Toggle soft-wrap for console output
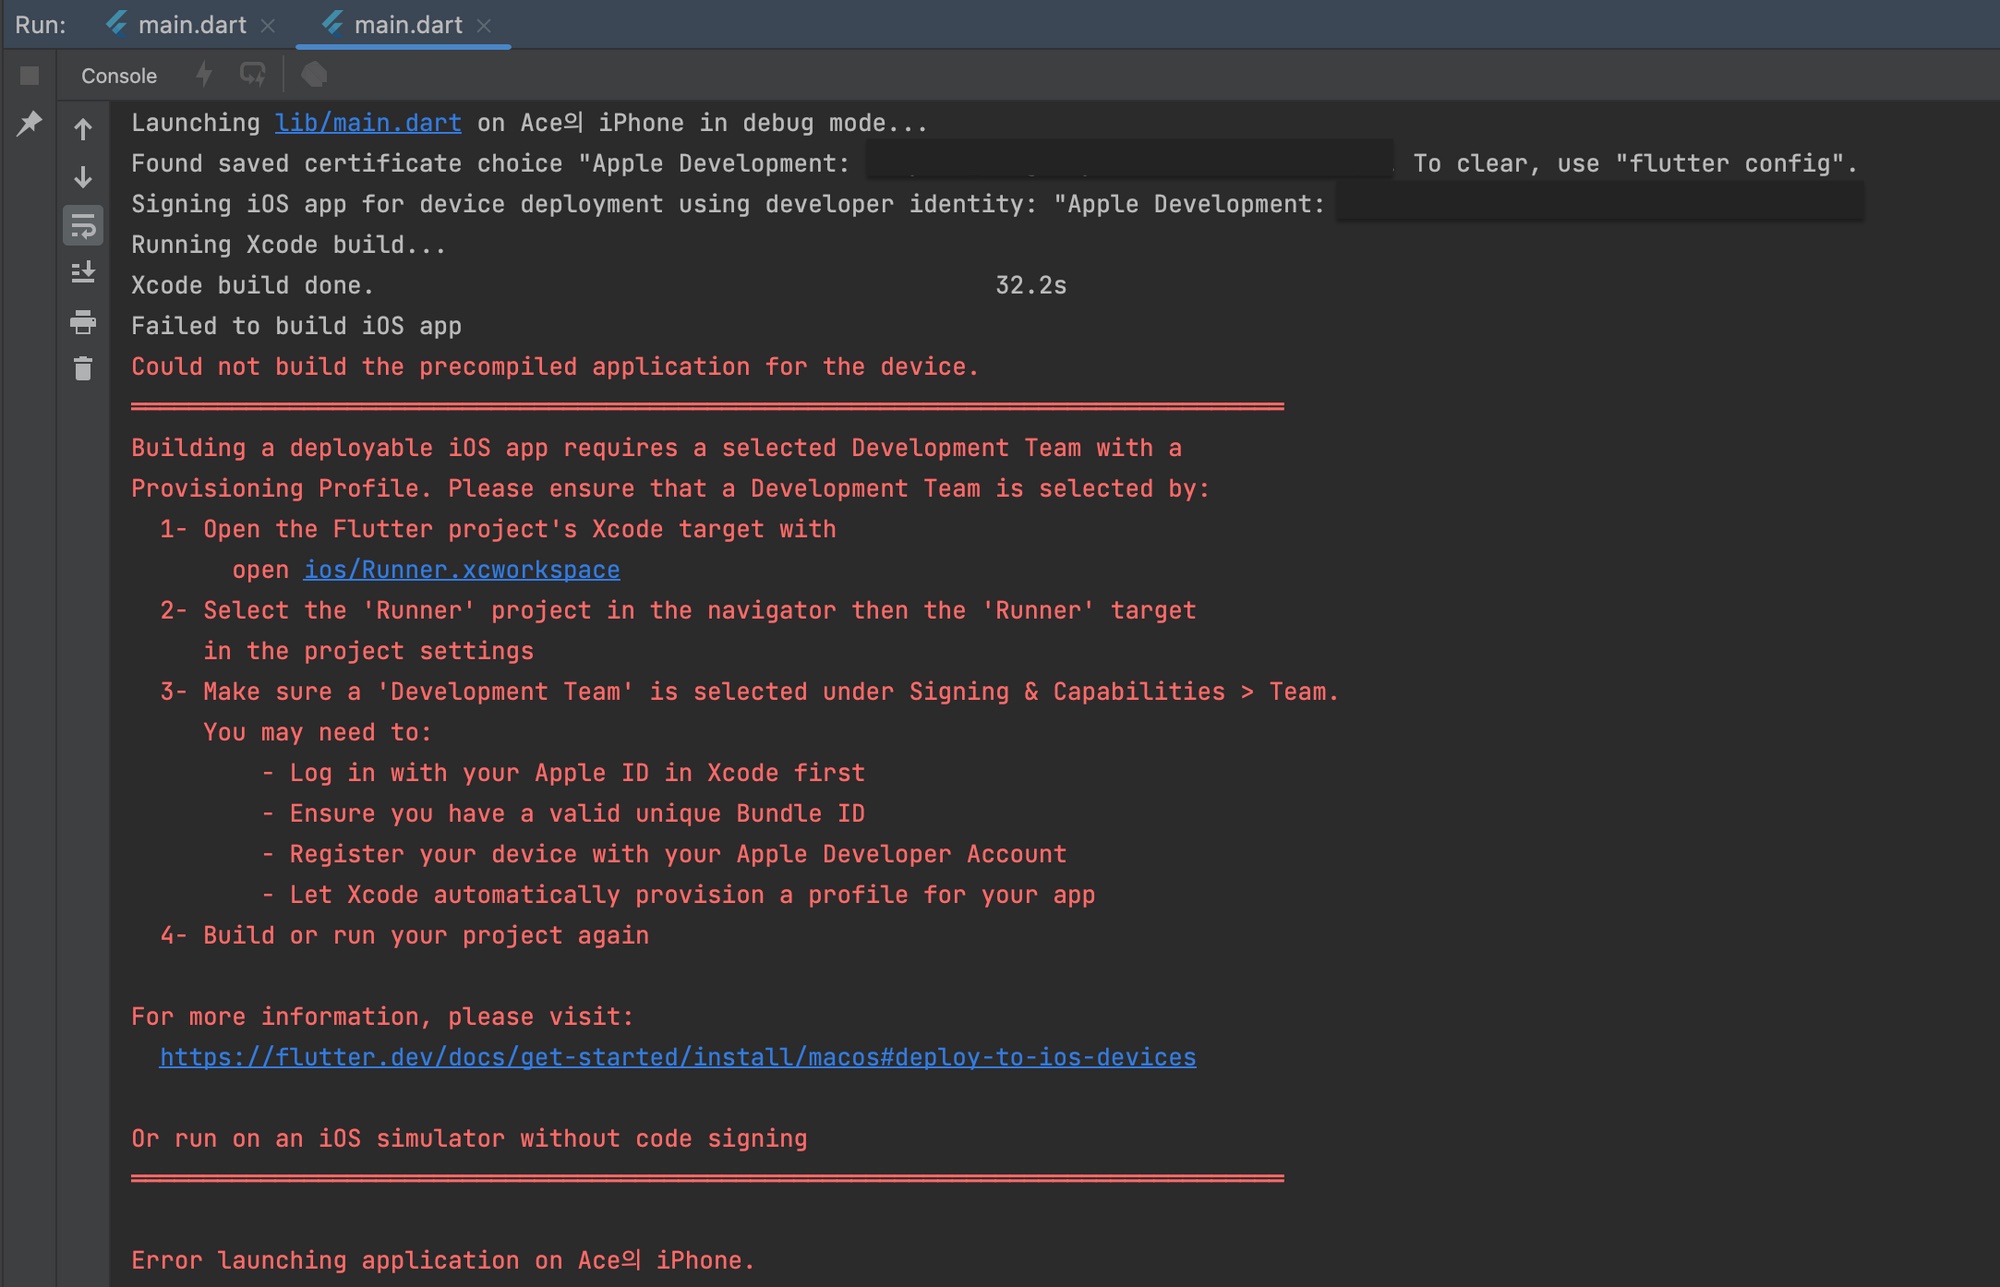The height and width of the screenshot is (1287, 2000). coord(83,225)
